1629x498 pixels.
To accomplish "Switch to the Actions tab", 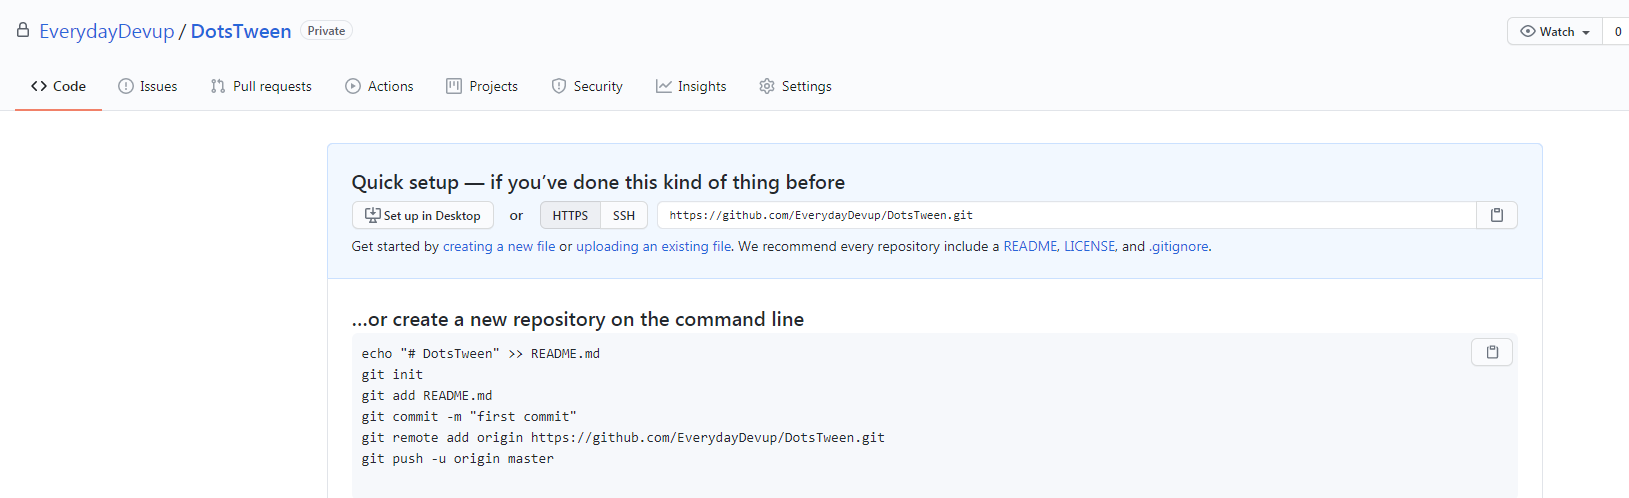I will [x=379, y=86].
